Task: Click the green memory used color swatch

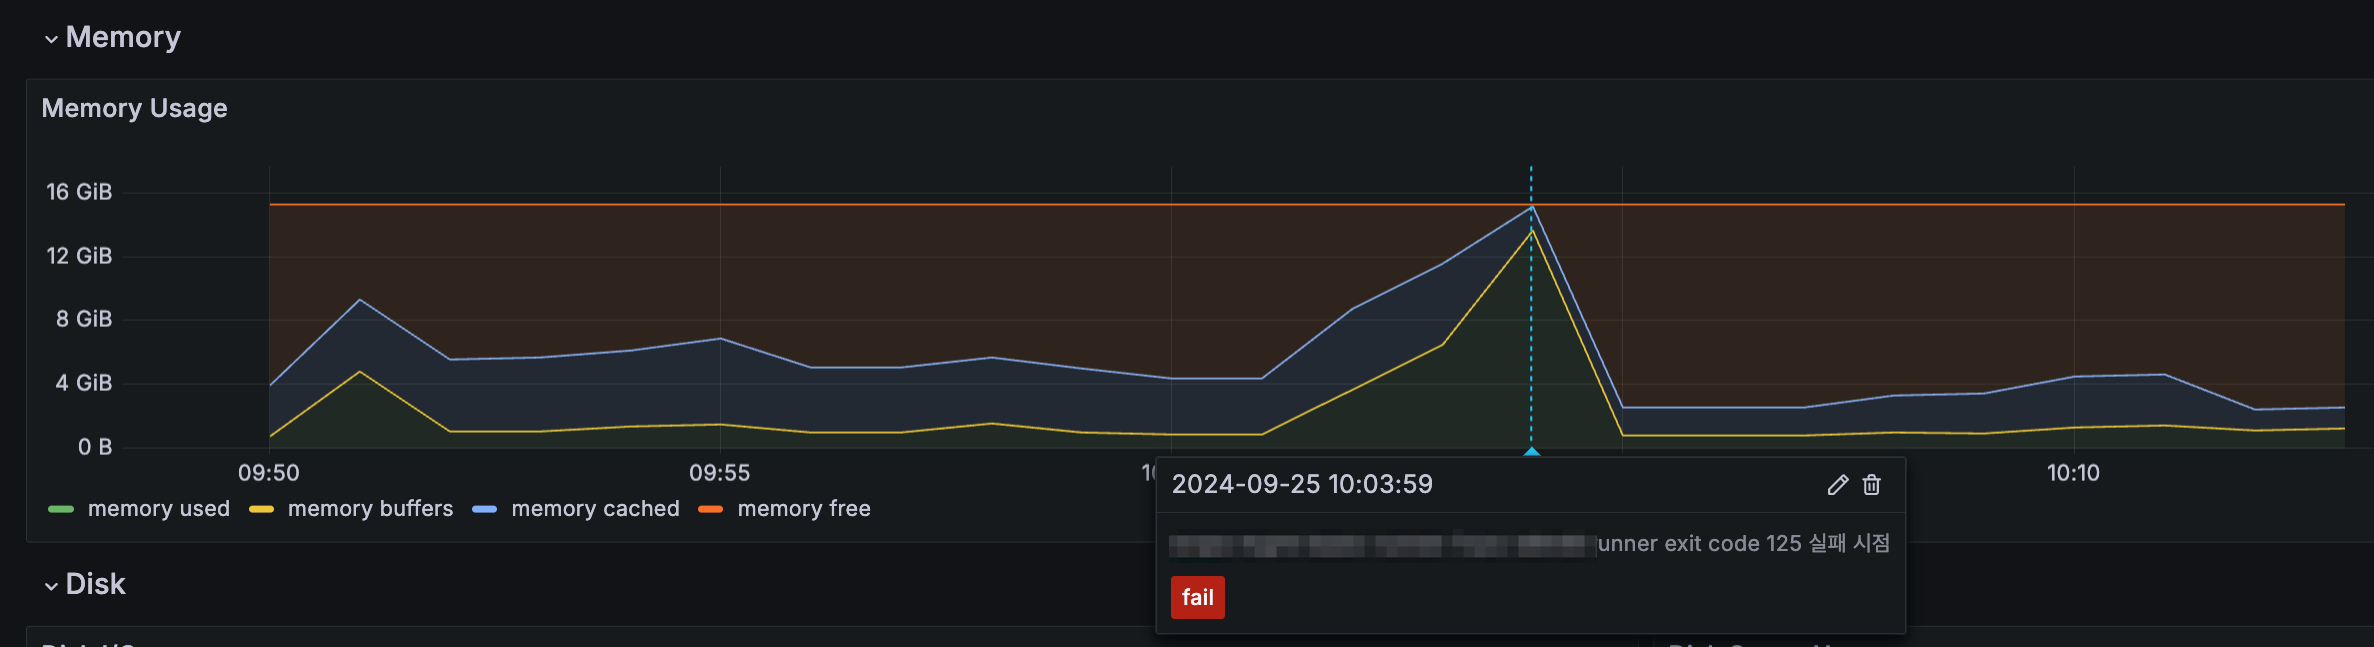Action: point(61,510)
